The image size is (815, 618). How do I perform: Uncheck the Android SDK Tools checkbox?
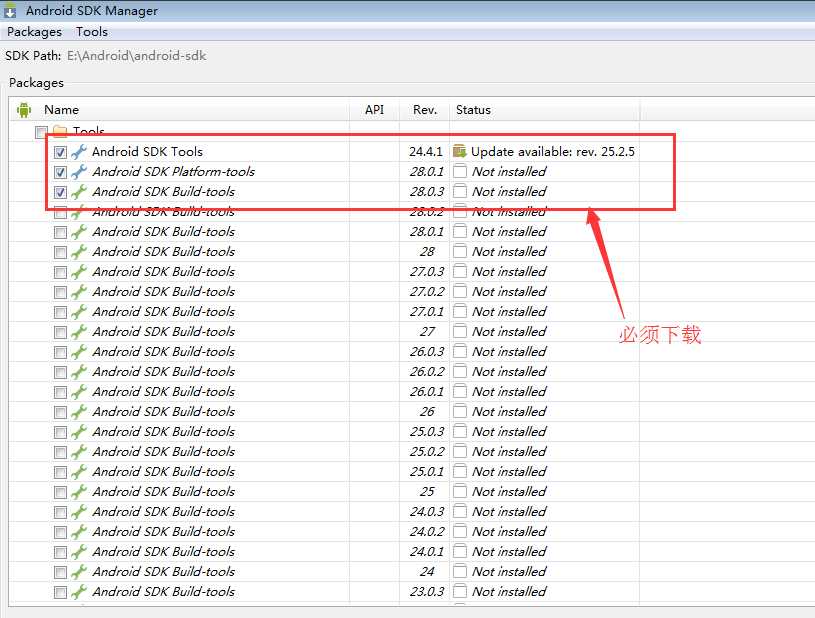coord(60,152)
